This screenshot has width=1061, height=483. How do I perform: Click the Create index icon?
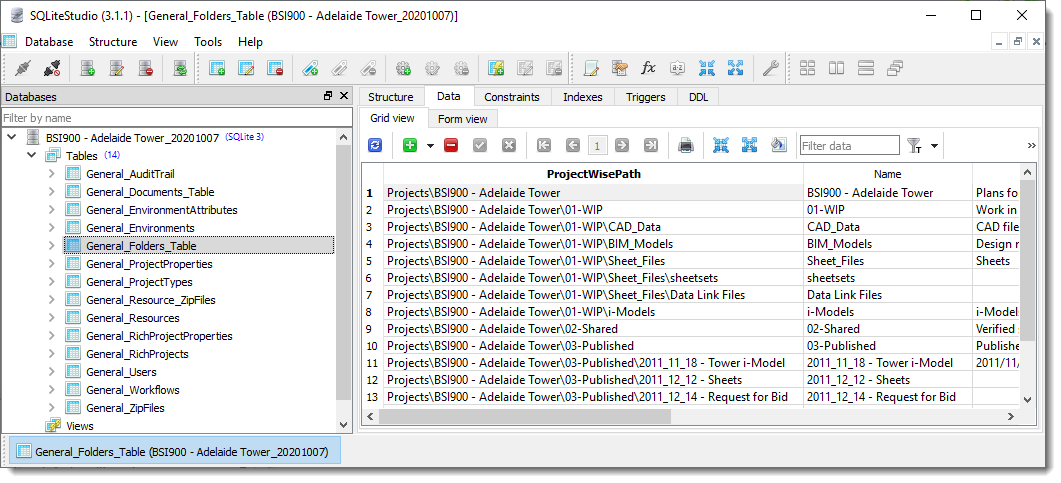(x=310, y=68)
